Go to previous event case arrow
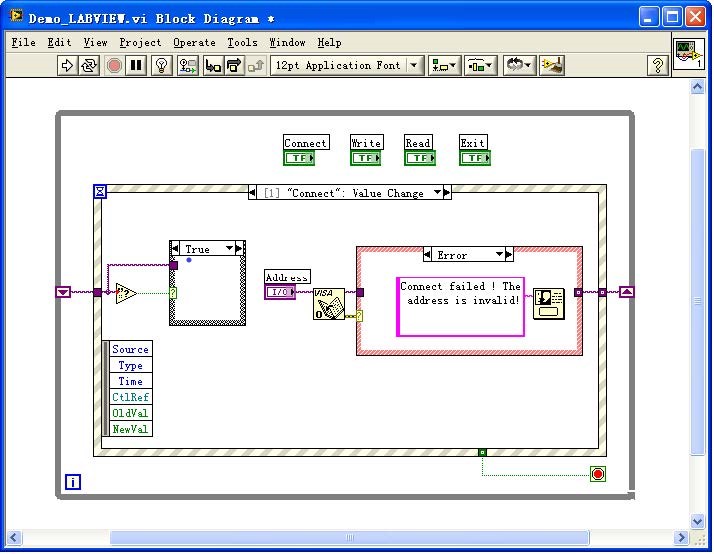714x554 pixels. [x=252, y=193]
